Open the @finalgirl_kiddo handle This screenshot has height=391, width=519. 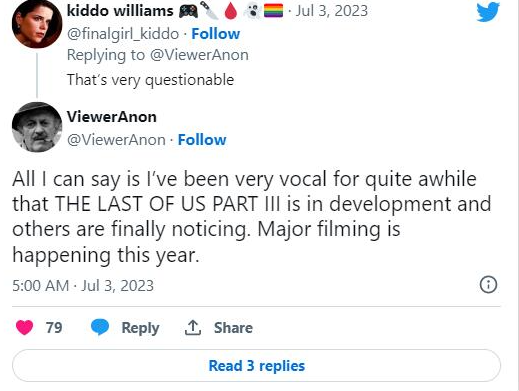click(123, 34)
